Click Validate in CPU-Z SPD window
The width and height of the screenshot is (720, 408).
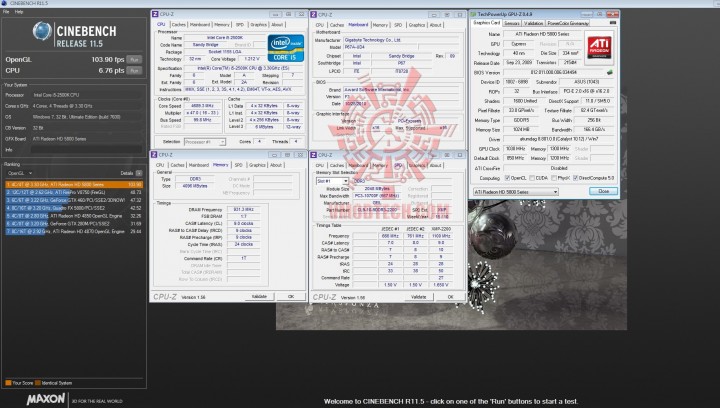pyautogui.click(x=418, y=297)
